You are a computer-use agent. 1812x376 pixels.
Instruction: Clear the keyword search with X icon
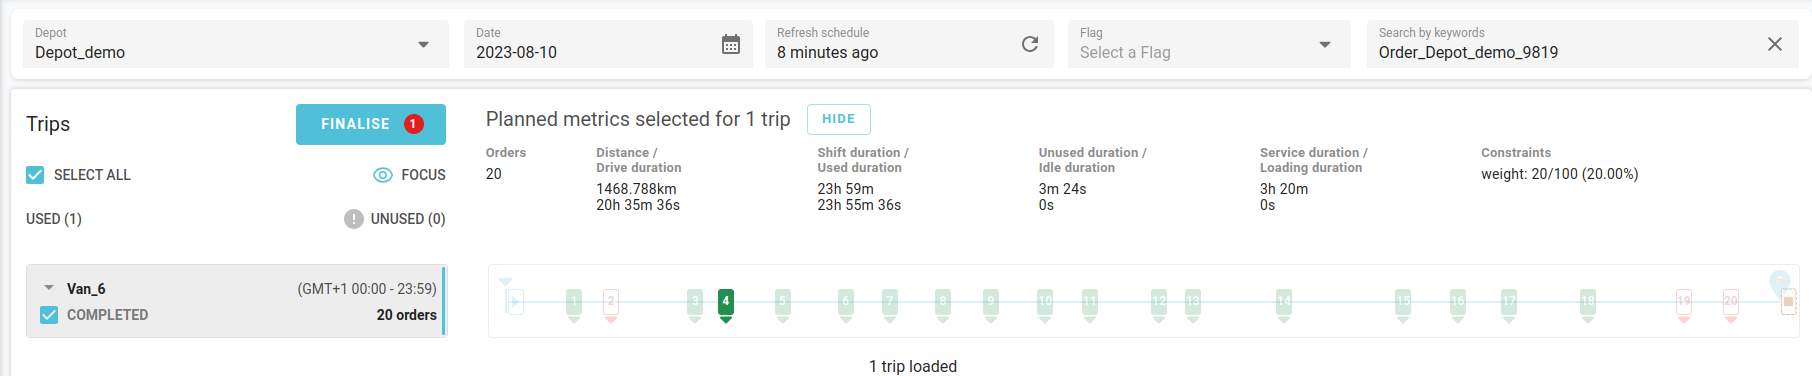pyautogui.click(x=1775, y=44)
